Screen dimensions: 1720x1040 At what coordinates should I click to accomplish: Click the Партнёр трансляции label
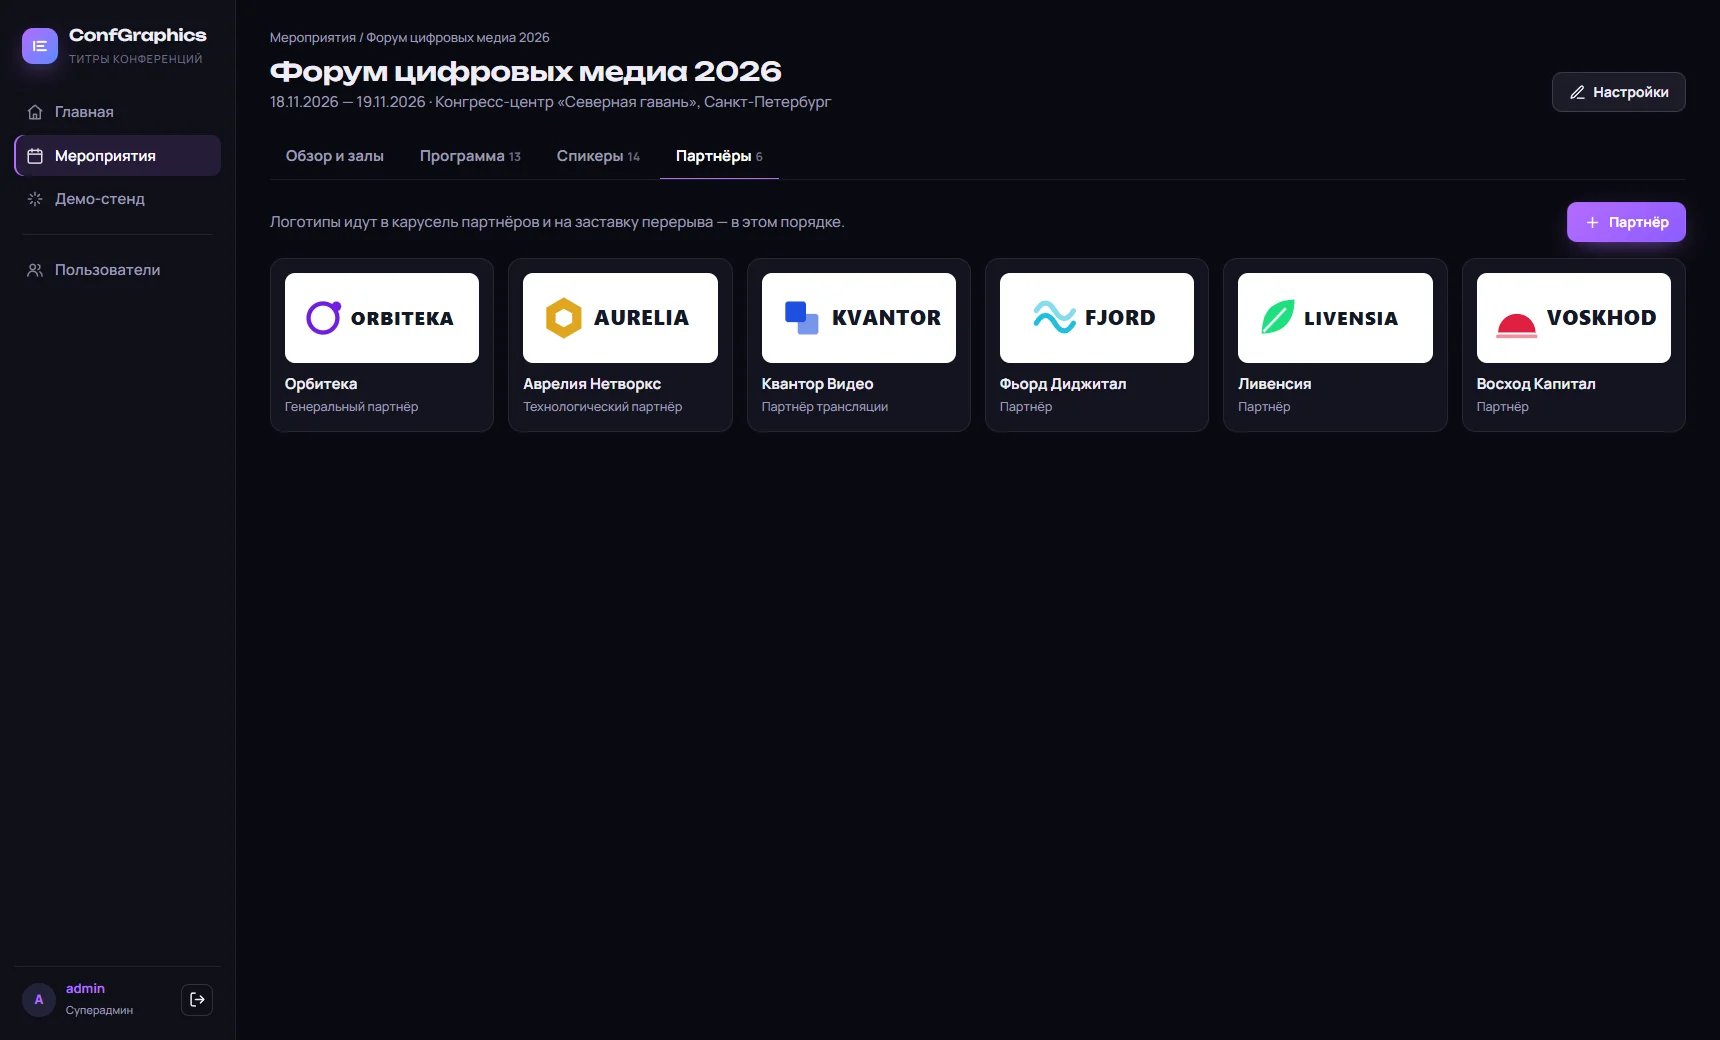click(x=825, y=407)
